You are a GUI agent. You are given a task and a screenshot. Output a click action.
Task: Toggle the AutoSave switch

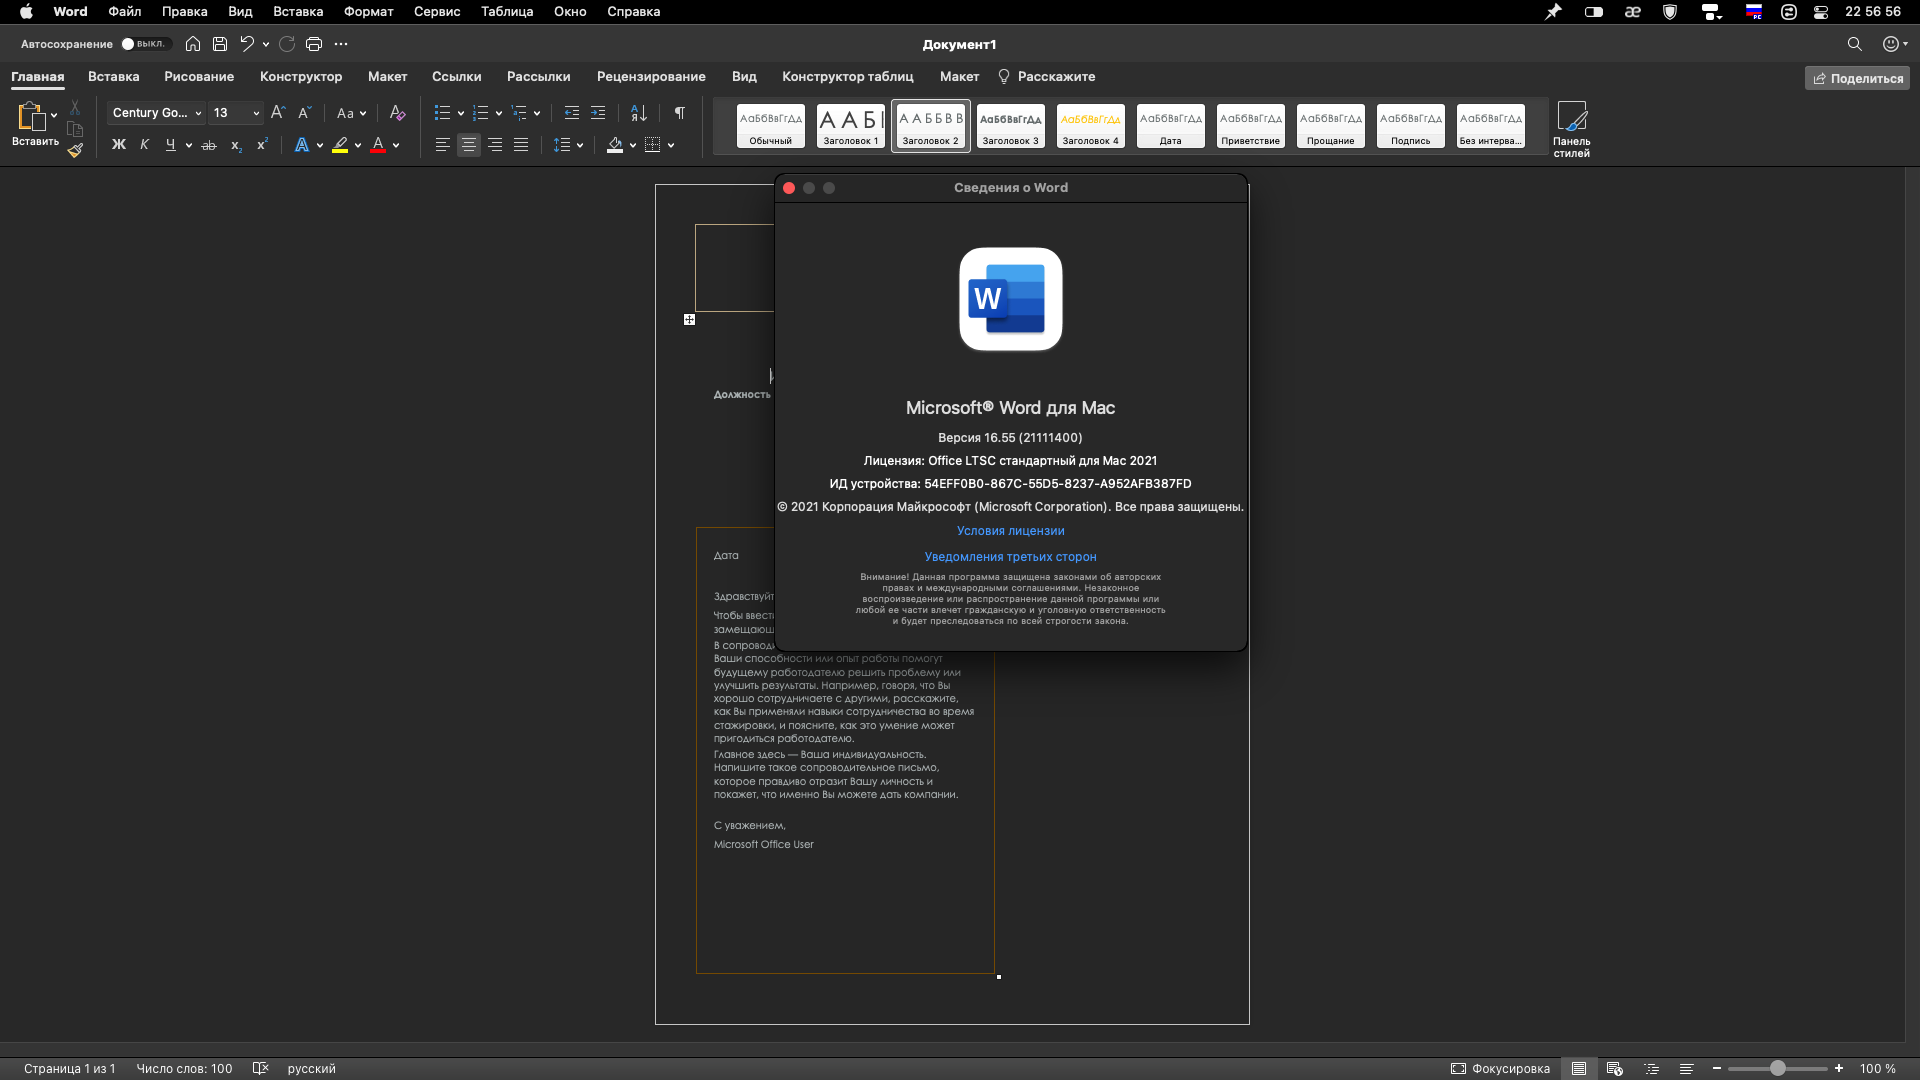pyautogui.click(x=145, y=44)
